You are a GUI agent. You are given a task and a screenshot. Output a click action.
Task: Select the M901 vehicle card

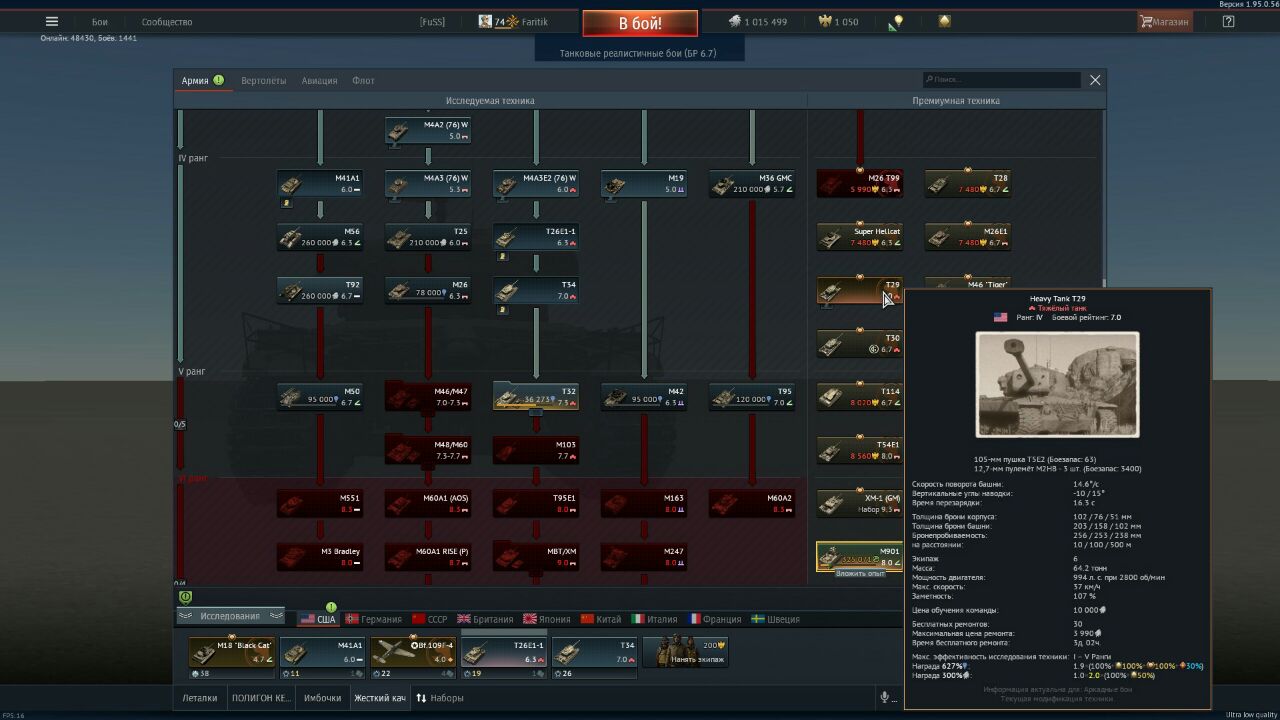[x=860, y=556]
